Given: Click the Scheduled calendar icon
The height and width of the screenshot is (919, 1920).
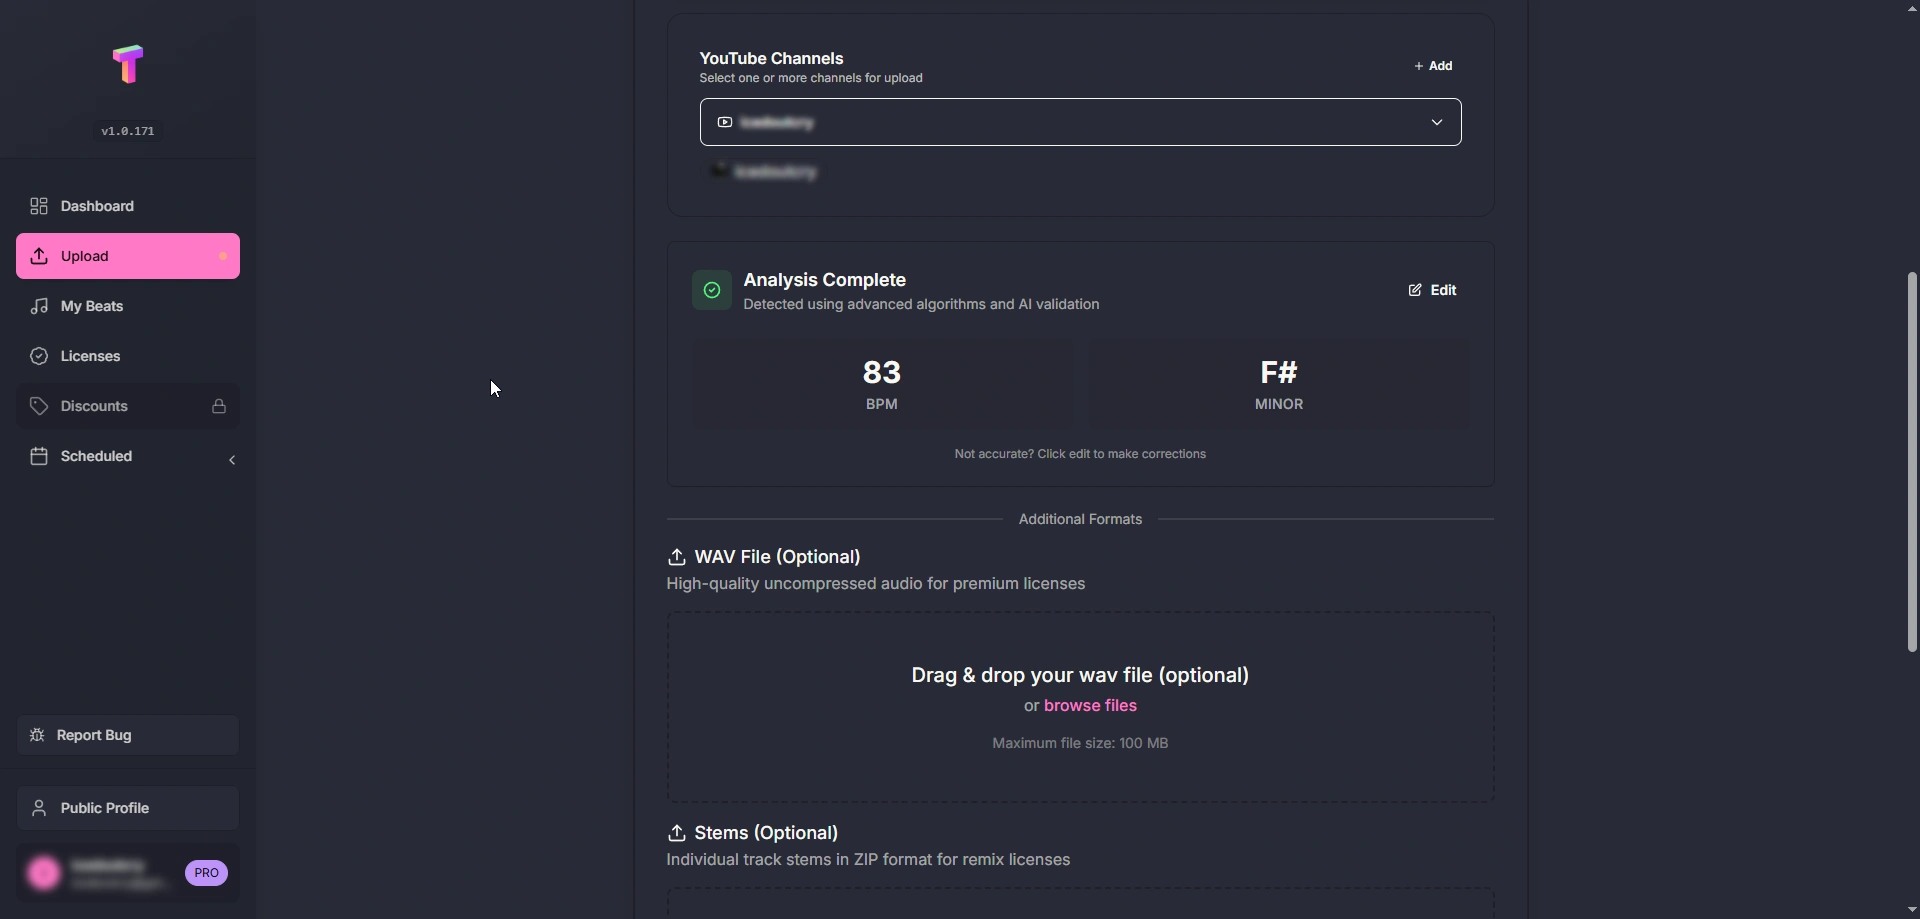Looking at the screenshot, I should [39, 457].
